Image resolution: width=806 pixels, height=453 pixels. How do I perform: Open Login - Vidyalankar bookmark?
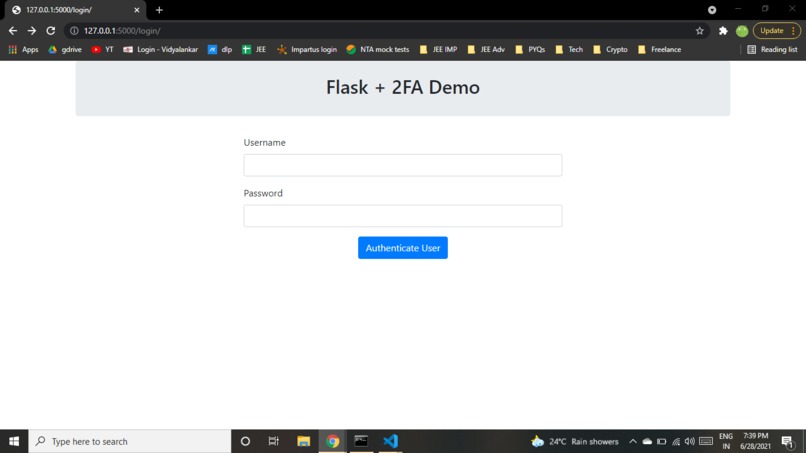160,49
